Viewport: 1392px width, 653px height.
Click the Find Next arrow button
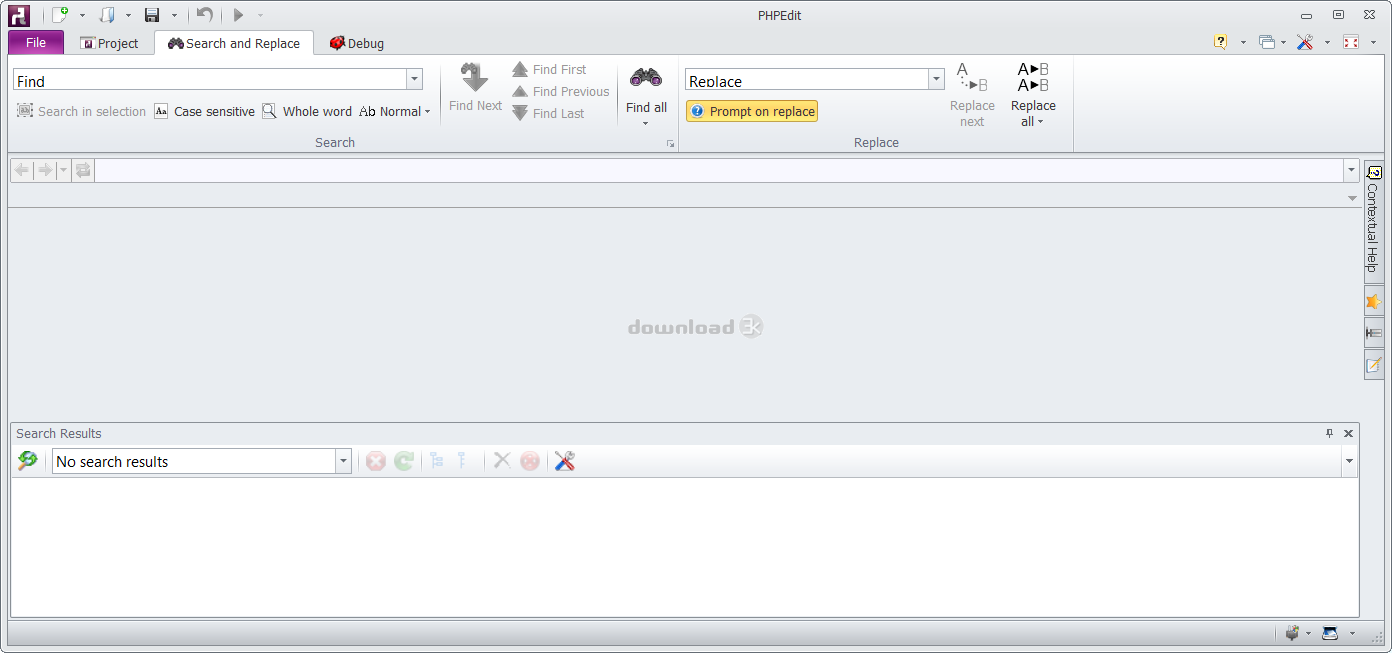click(x=475, y=79)
